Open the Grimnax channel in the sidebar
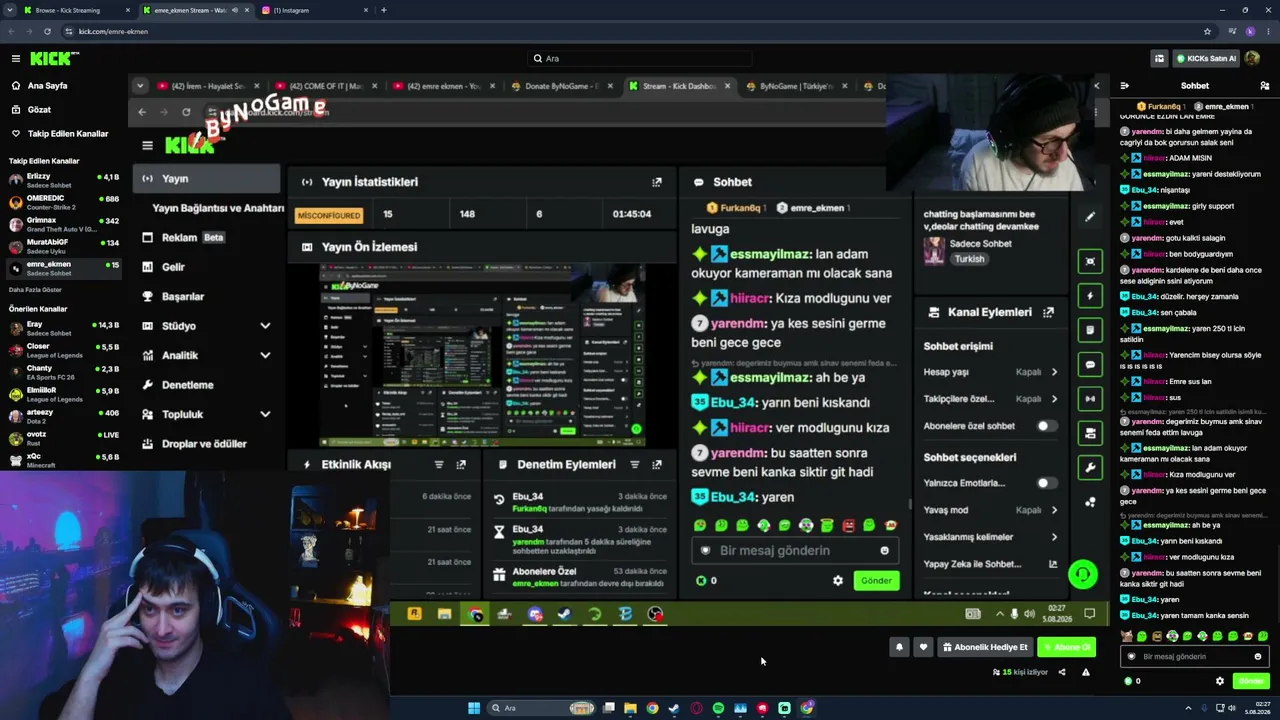1280x720 pixels. (x=63, y=224)
